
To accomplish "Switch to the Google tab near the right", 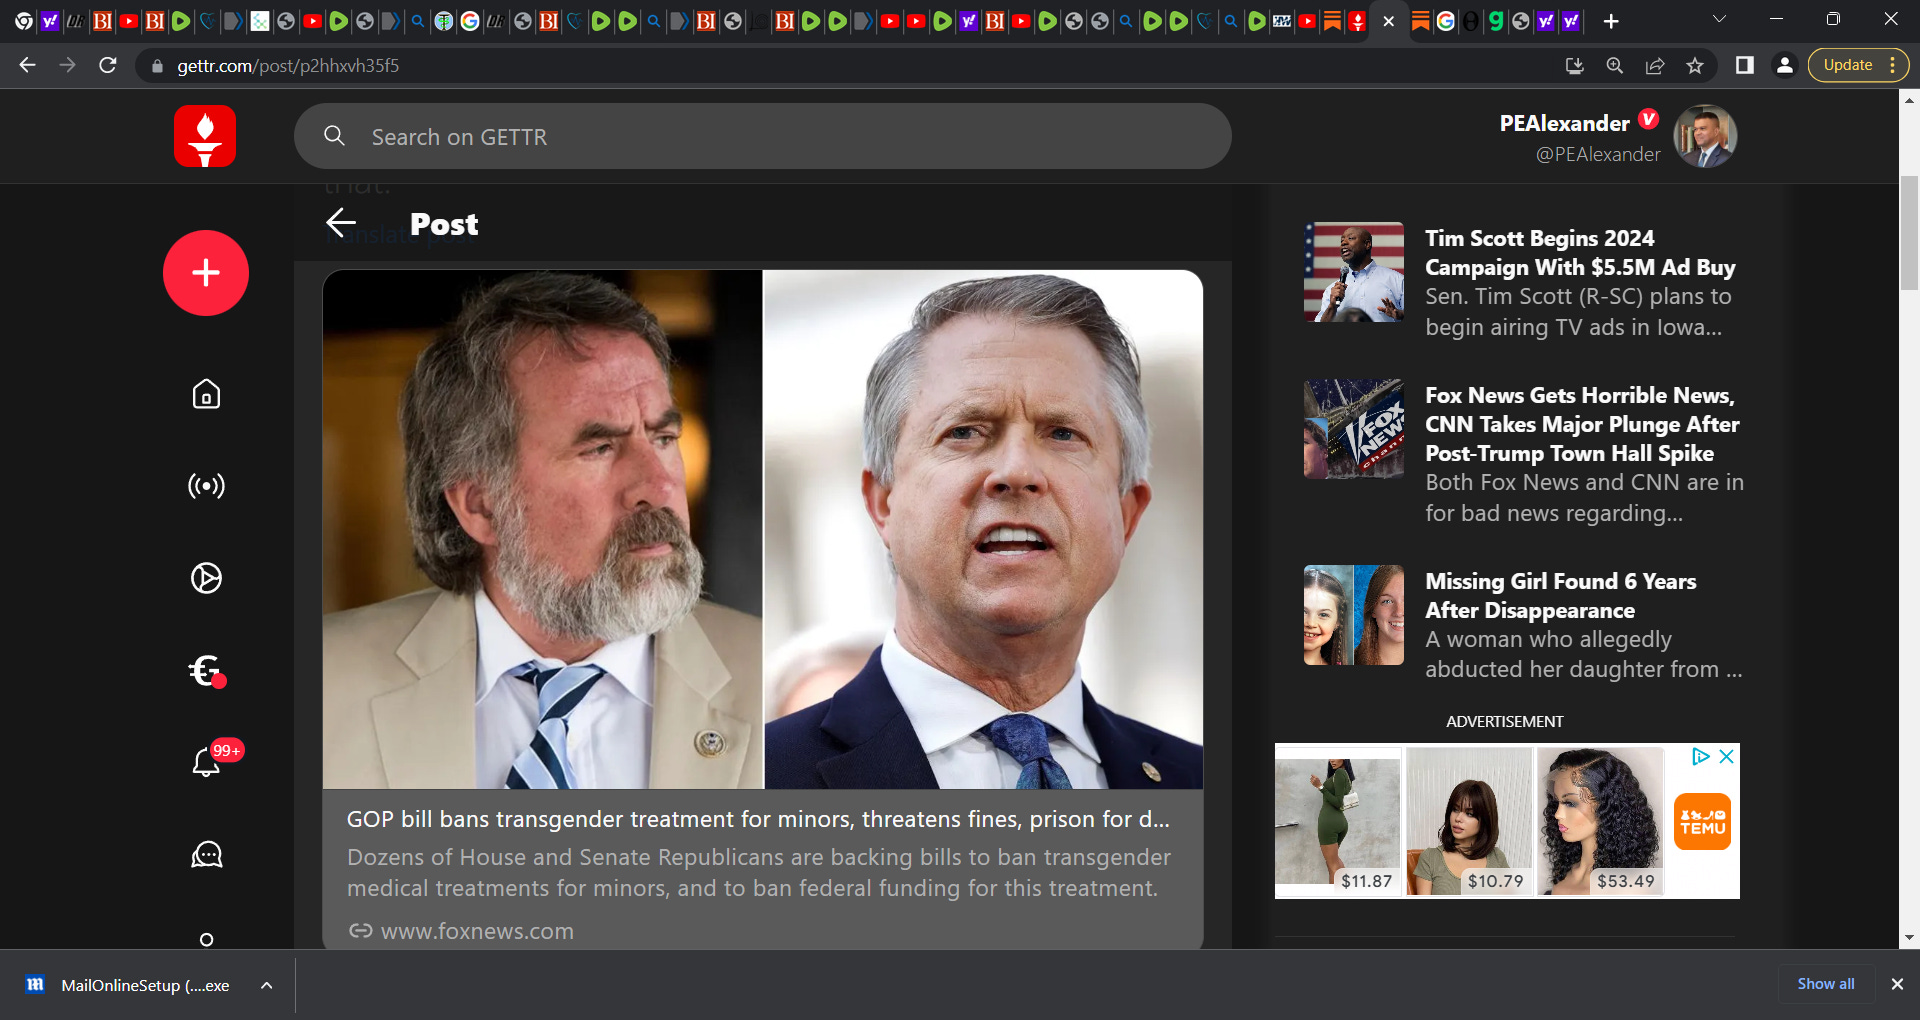I will click(x=1445, y=21).
